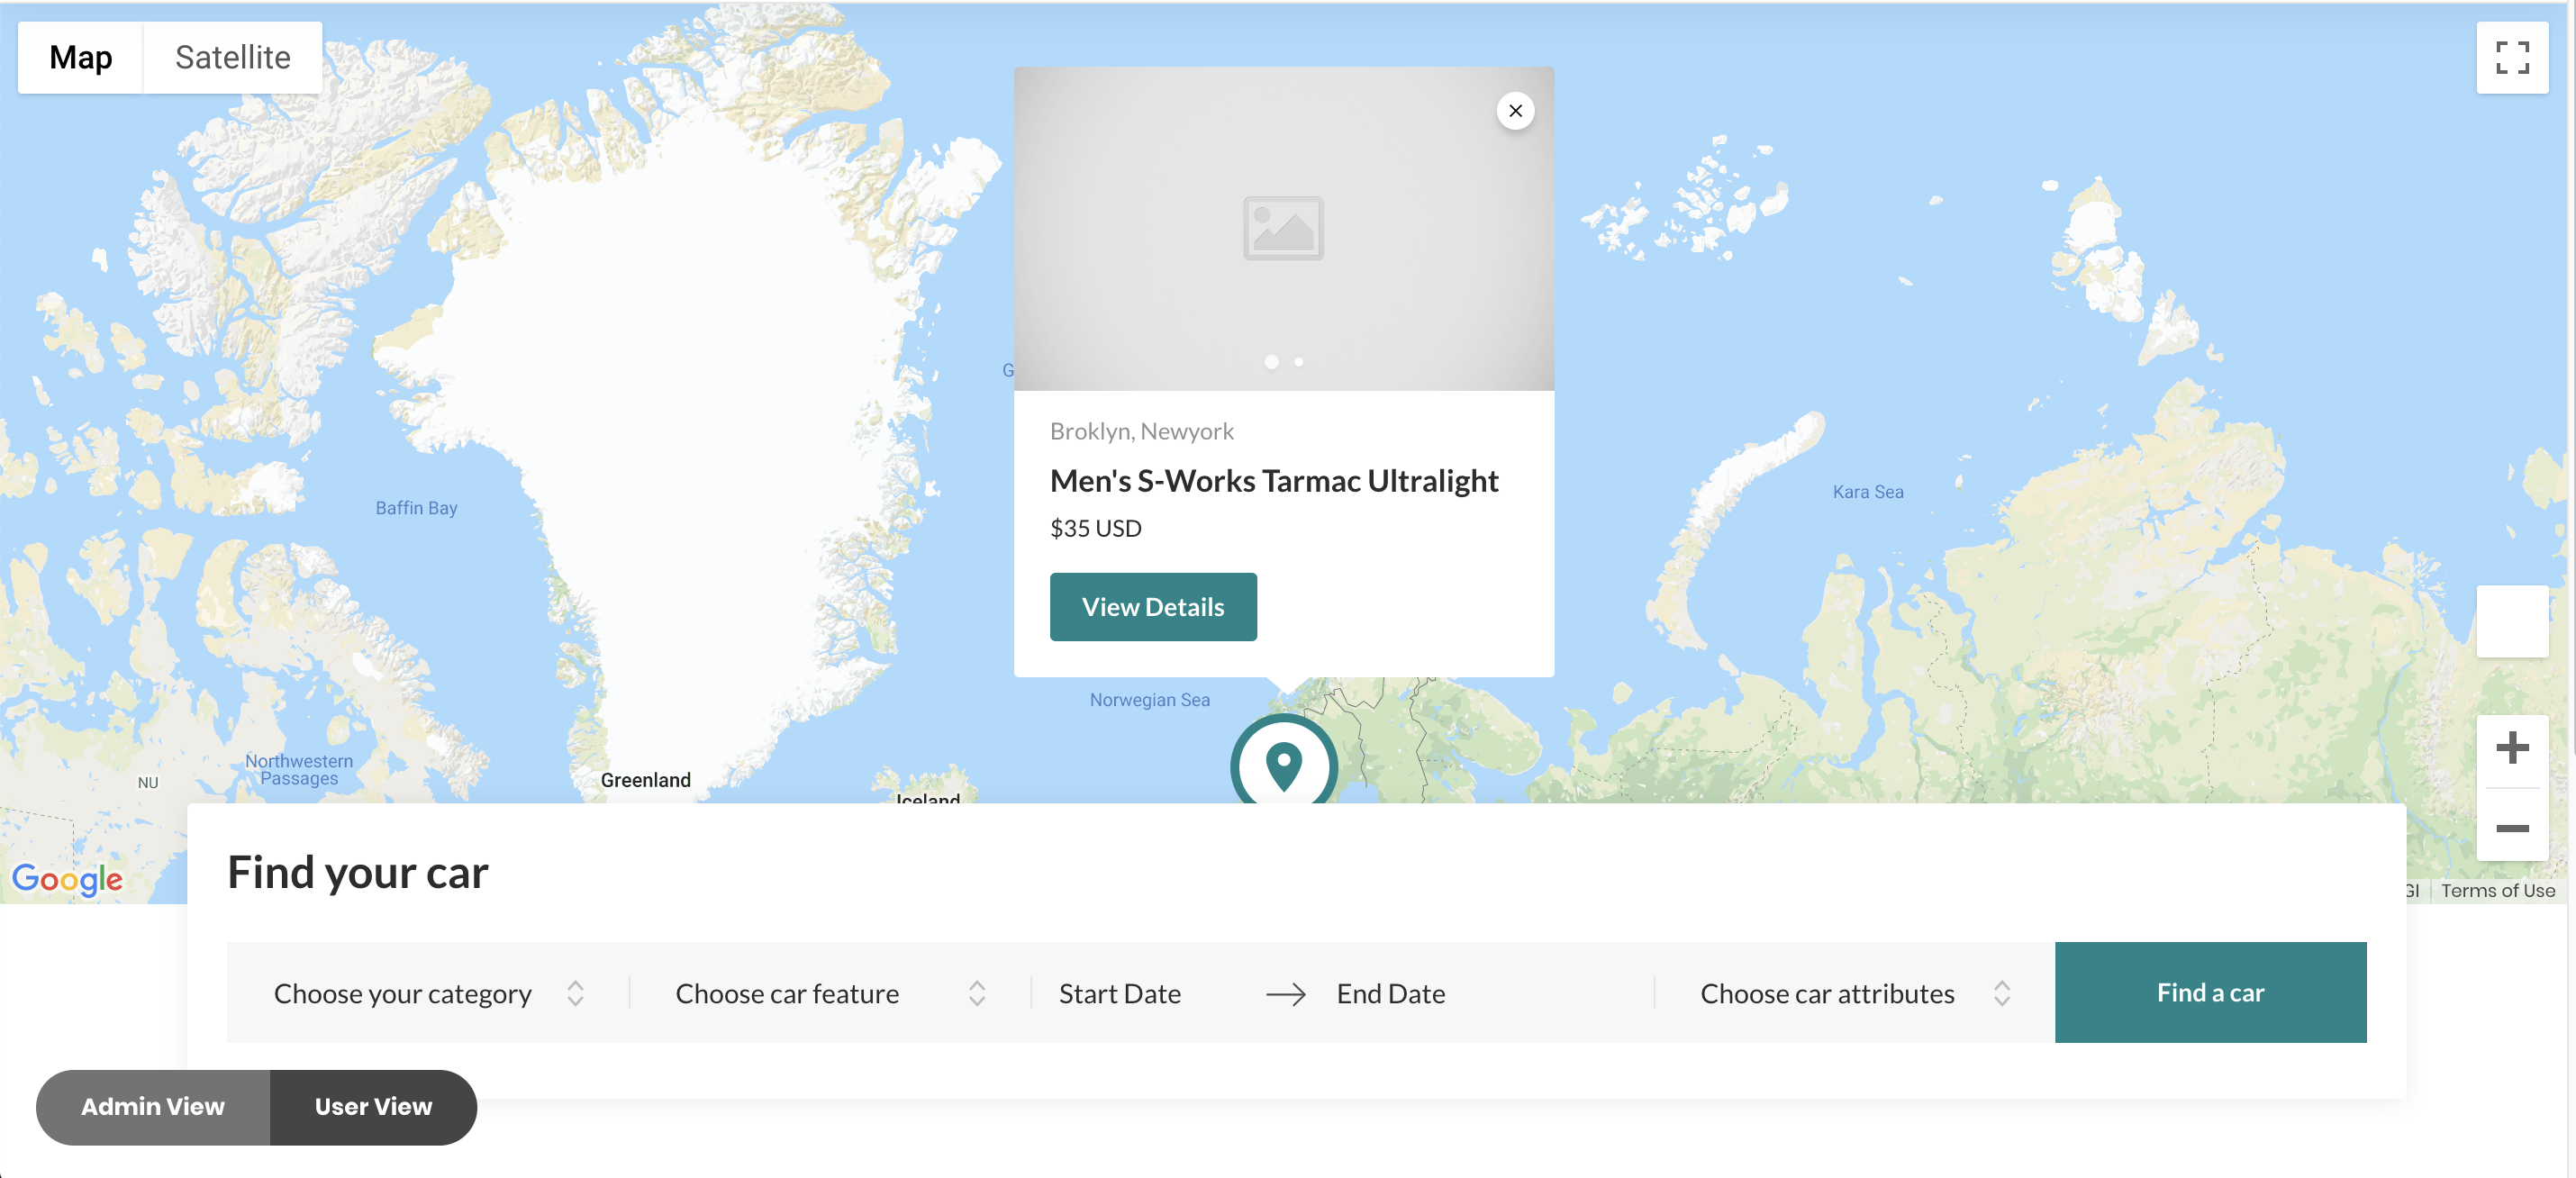This screenshot has height=1178, width=2576.
Task: Open Choose car attributes dropdown
Action: coord(1853,993)
